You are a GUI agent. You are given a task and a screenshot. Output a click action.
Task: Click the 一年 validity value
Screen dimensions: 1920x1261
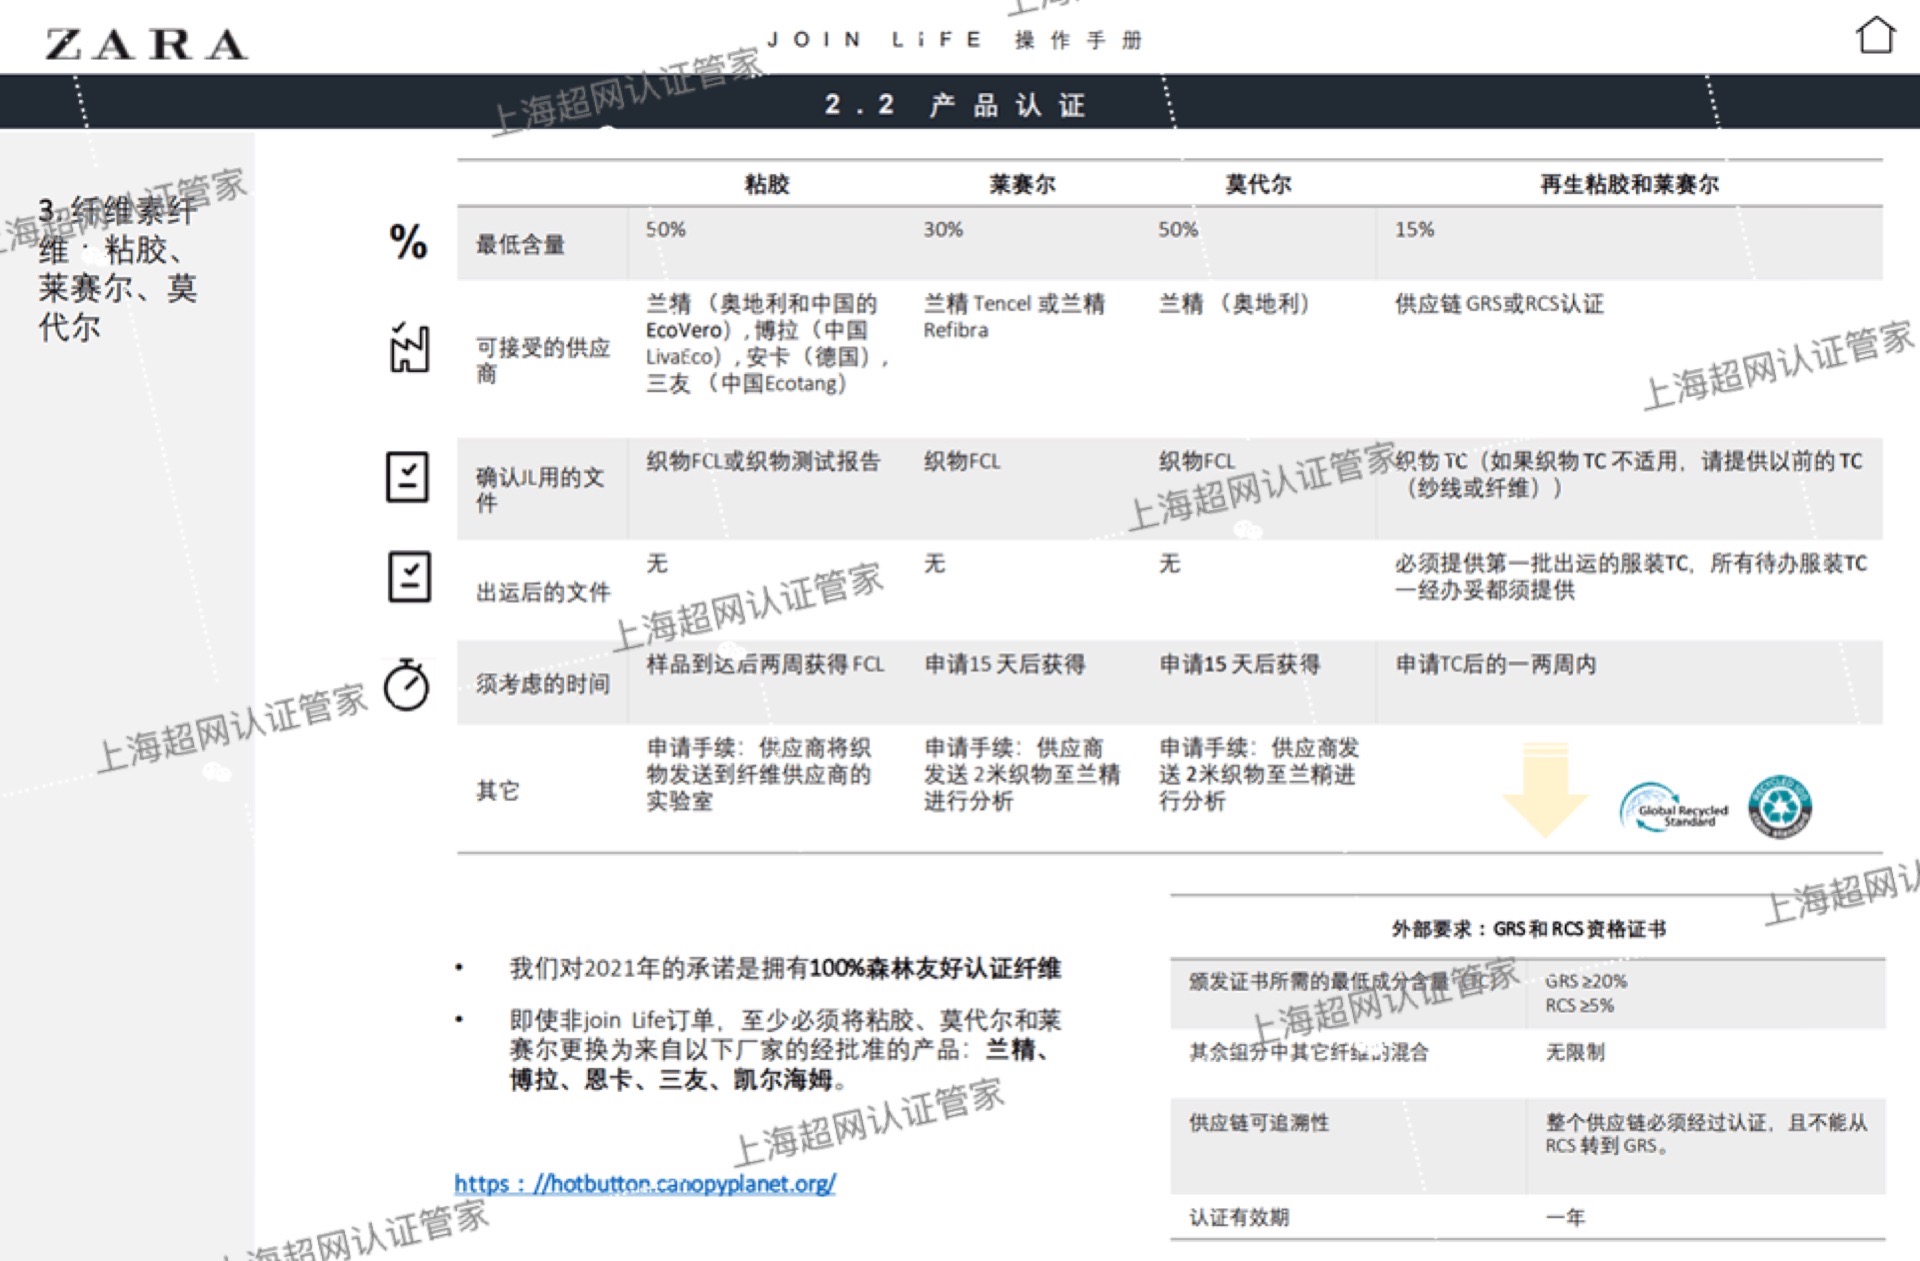click(1565, 1217)
